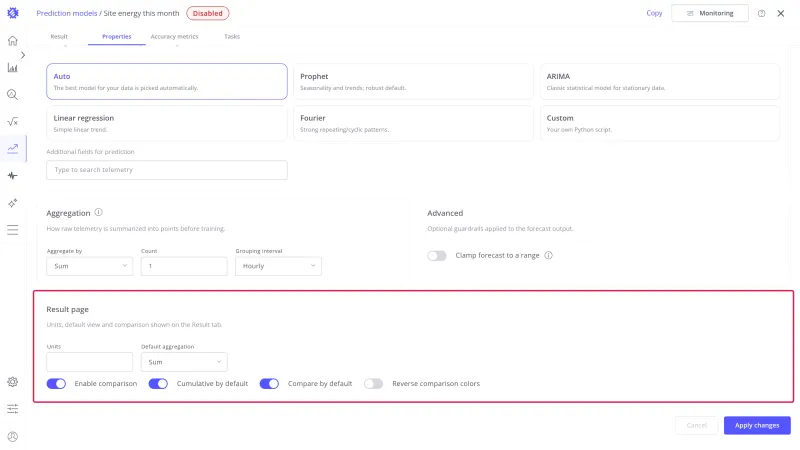Select the Auto model card
The height and width of the screenshot is (450, 800).
(x=167, y=81)
